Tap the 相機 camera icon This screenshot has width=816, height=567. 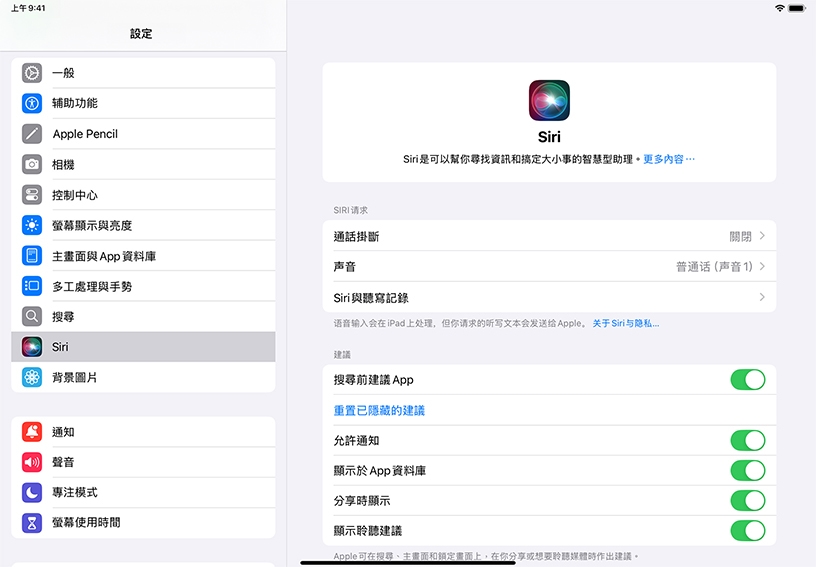pos(32,164)
